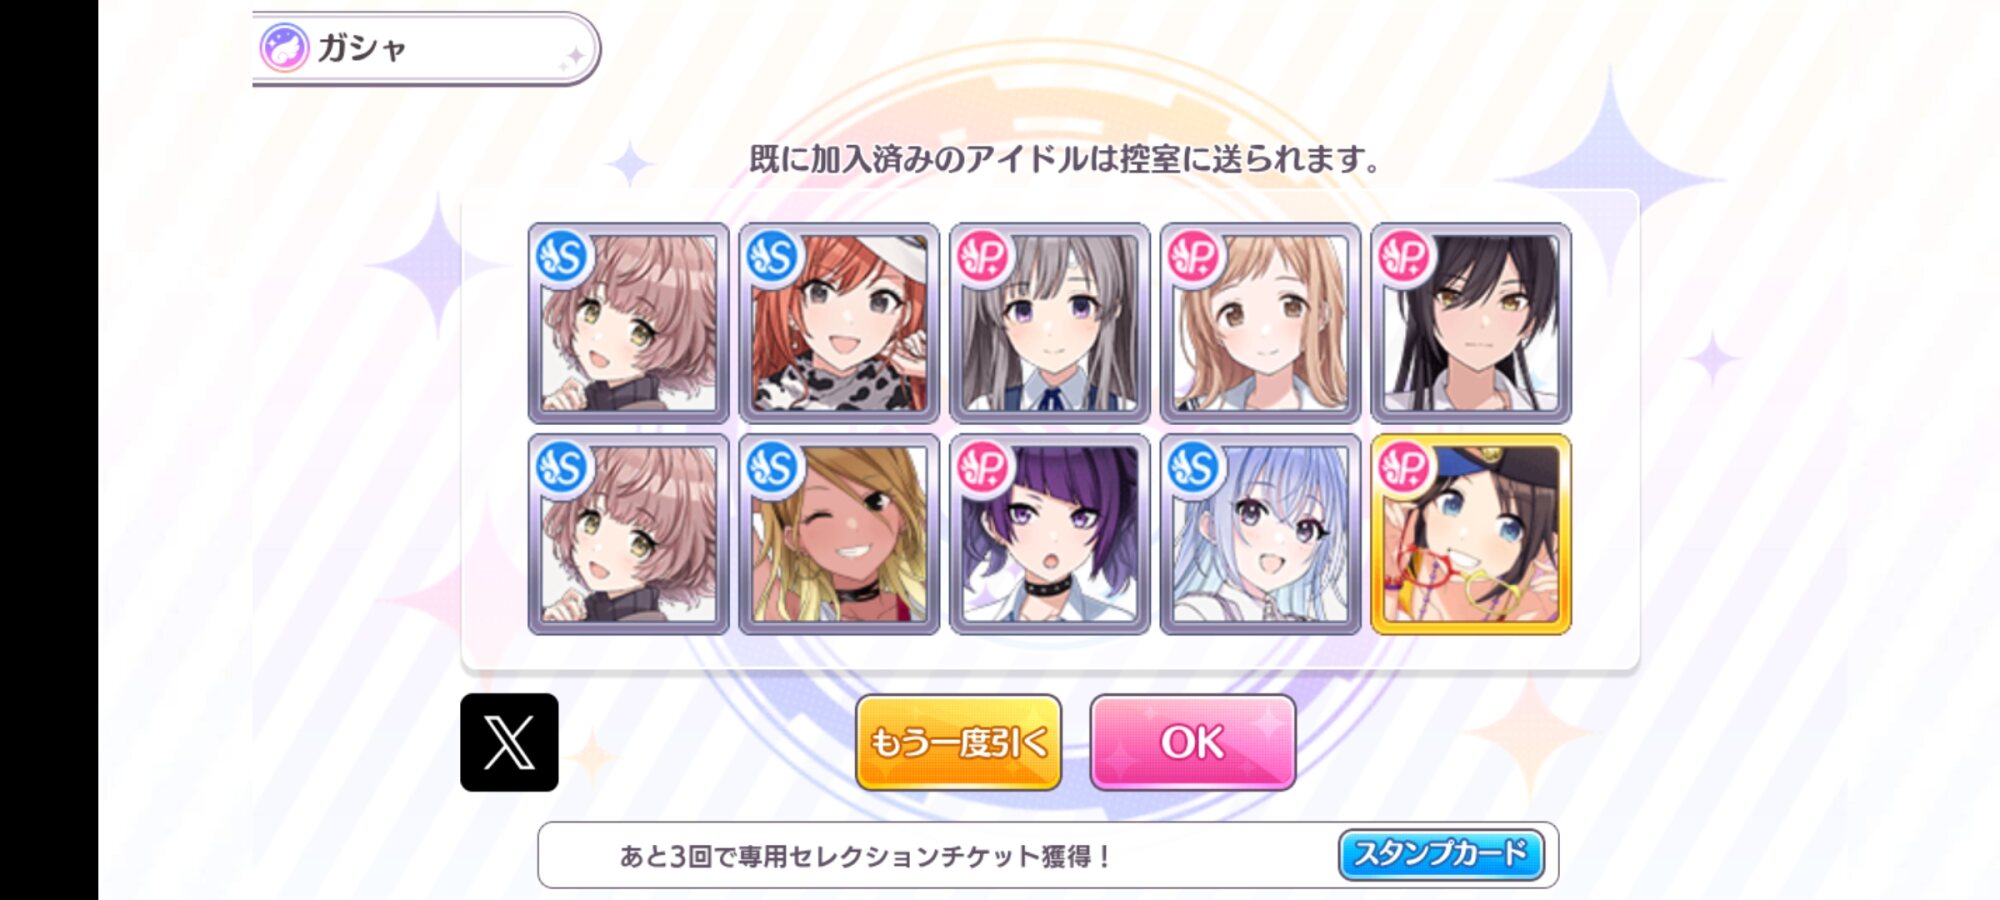Click S badge on light-blue-haired idol card
The height and width of the screenshot is (900, 2000).
click(x=1194, y=468)
